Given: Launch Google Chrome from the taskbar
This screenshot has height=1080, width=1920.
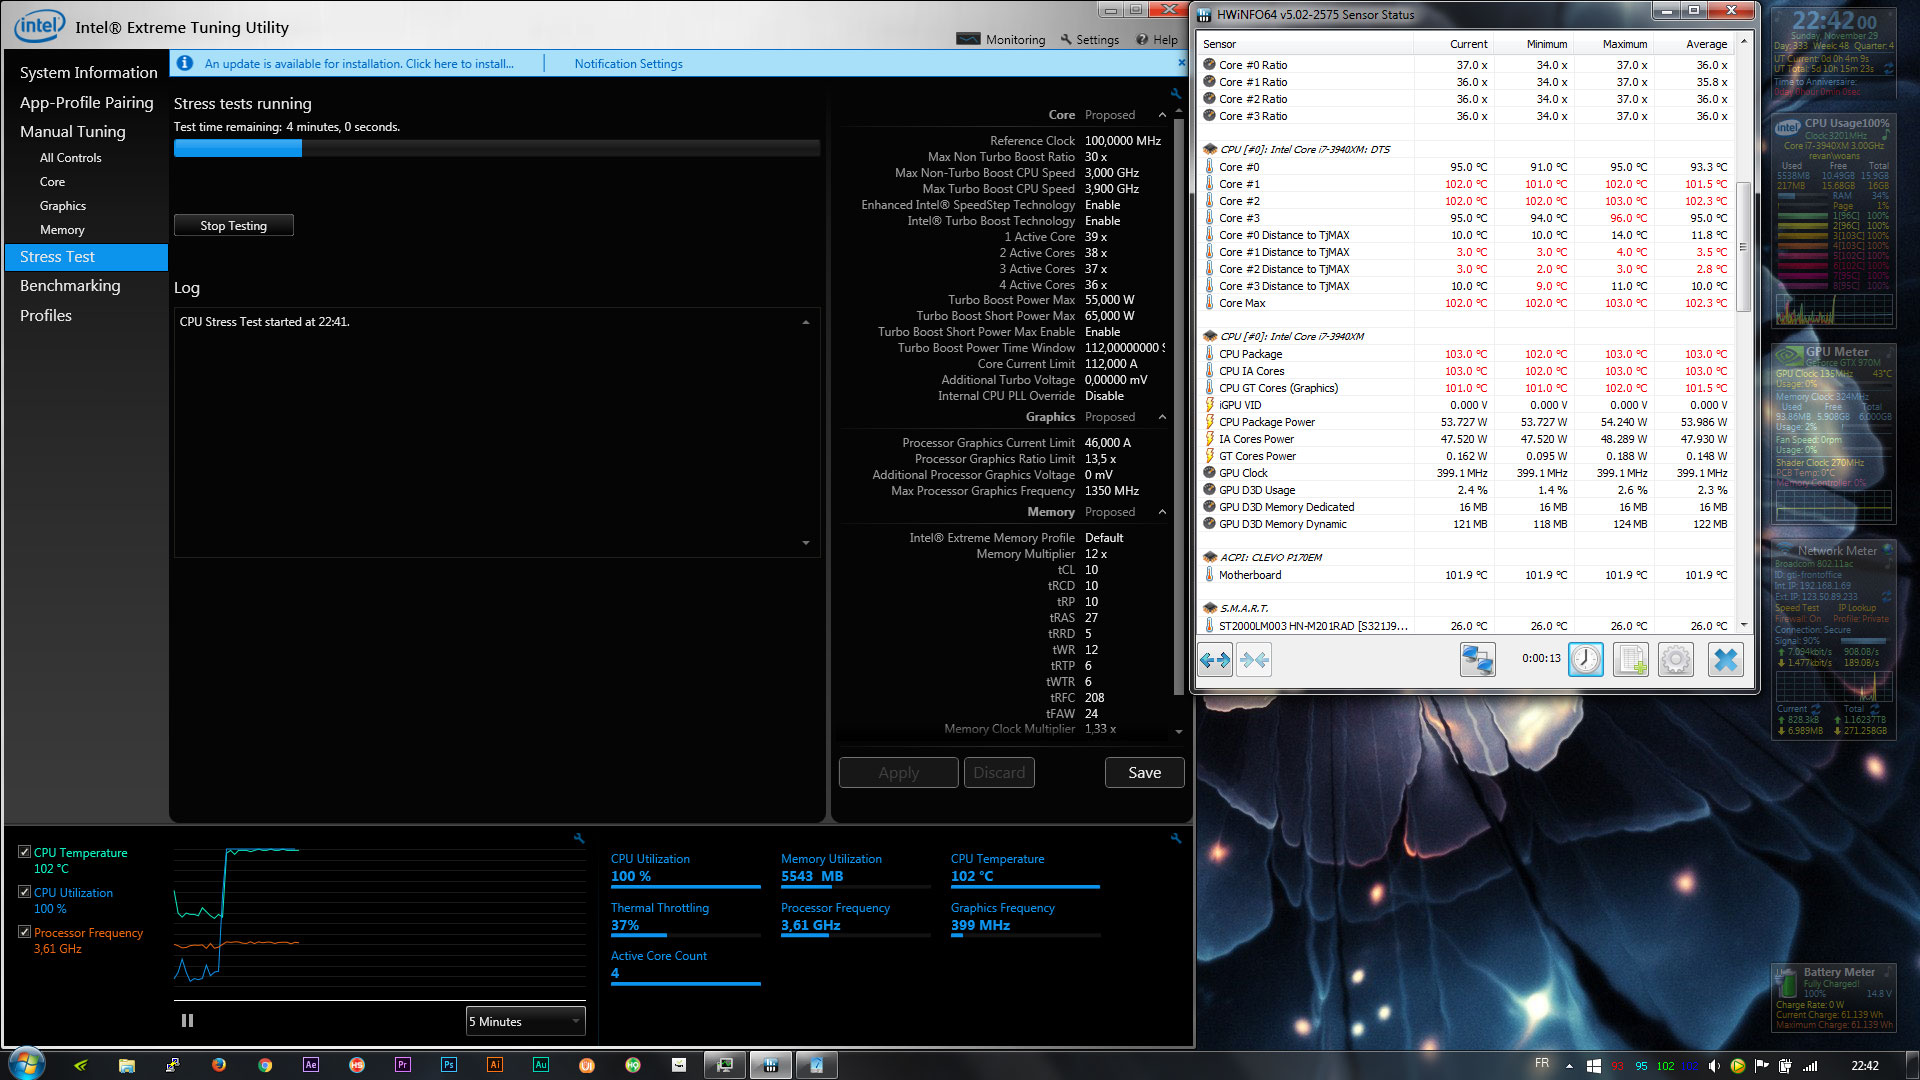Looking at the screenshot, I should coord(265,1065).
